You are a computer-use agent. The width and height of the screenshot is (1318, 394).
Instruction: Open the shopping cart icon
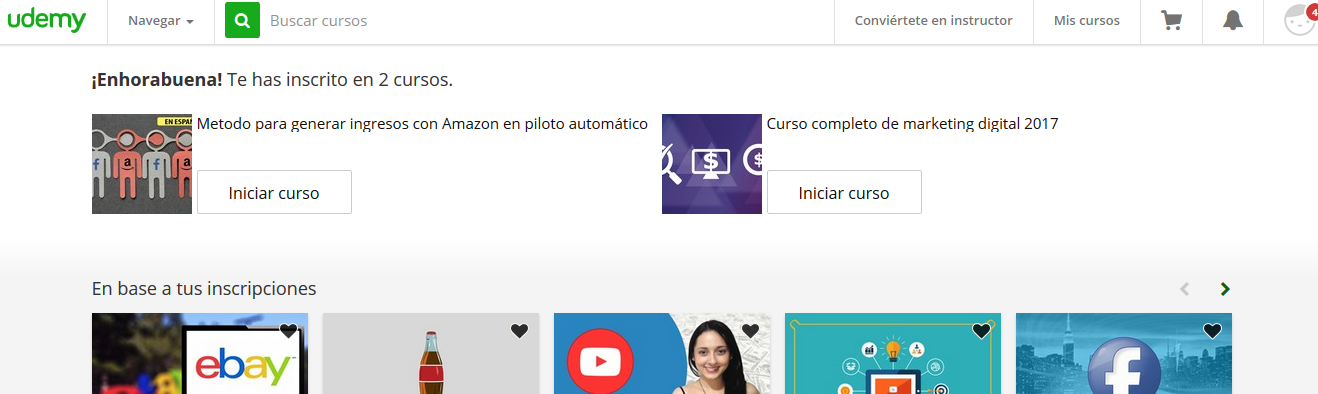coord(1171,20)
